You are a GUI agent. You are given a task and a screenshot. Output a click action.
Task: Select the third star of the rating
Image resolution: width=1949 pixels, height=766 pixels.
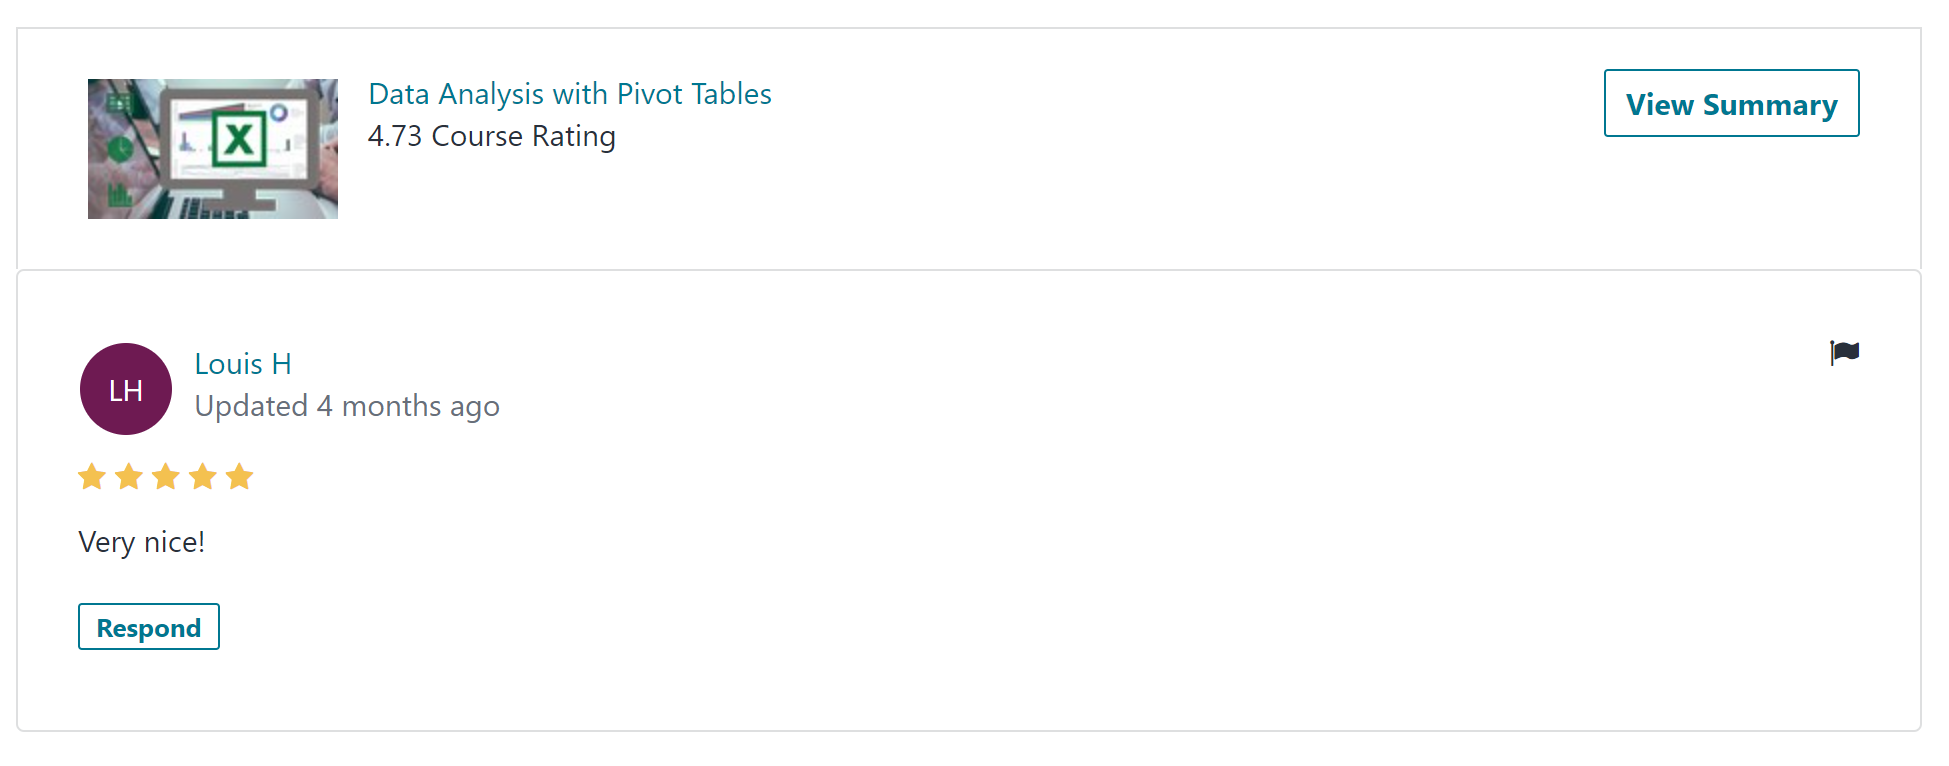click(166, 477)
